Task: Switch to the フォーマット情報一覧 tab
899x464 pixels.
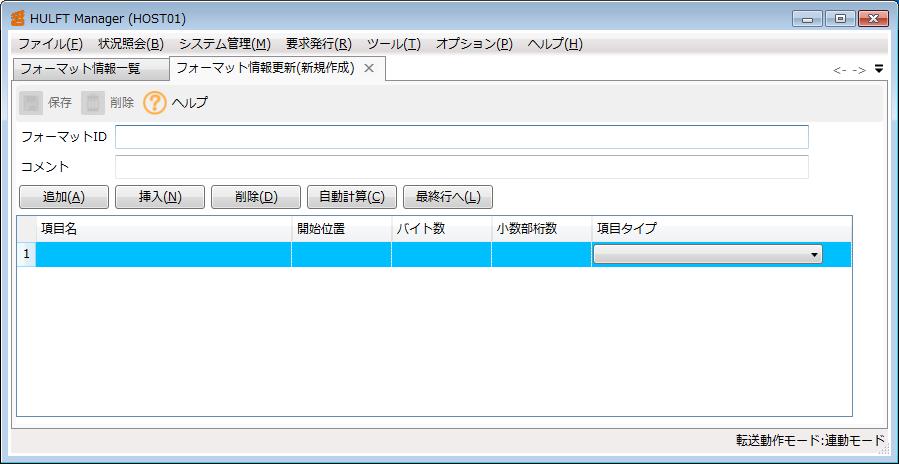Action: pyautogui.click(x=91, y=69)
